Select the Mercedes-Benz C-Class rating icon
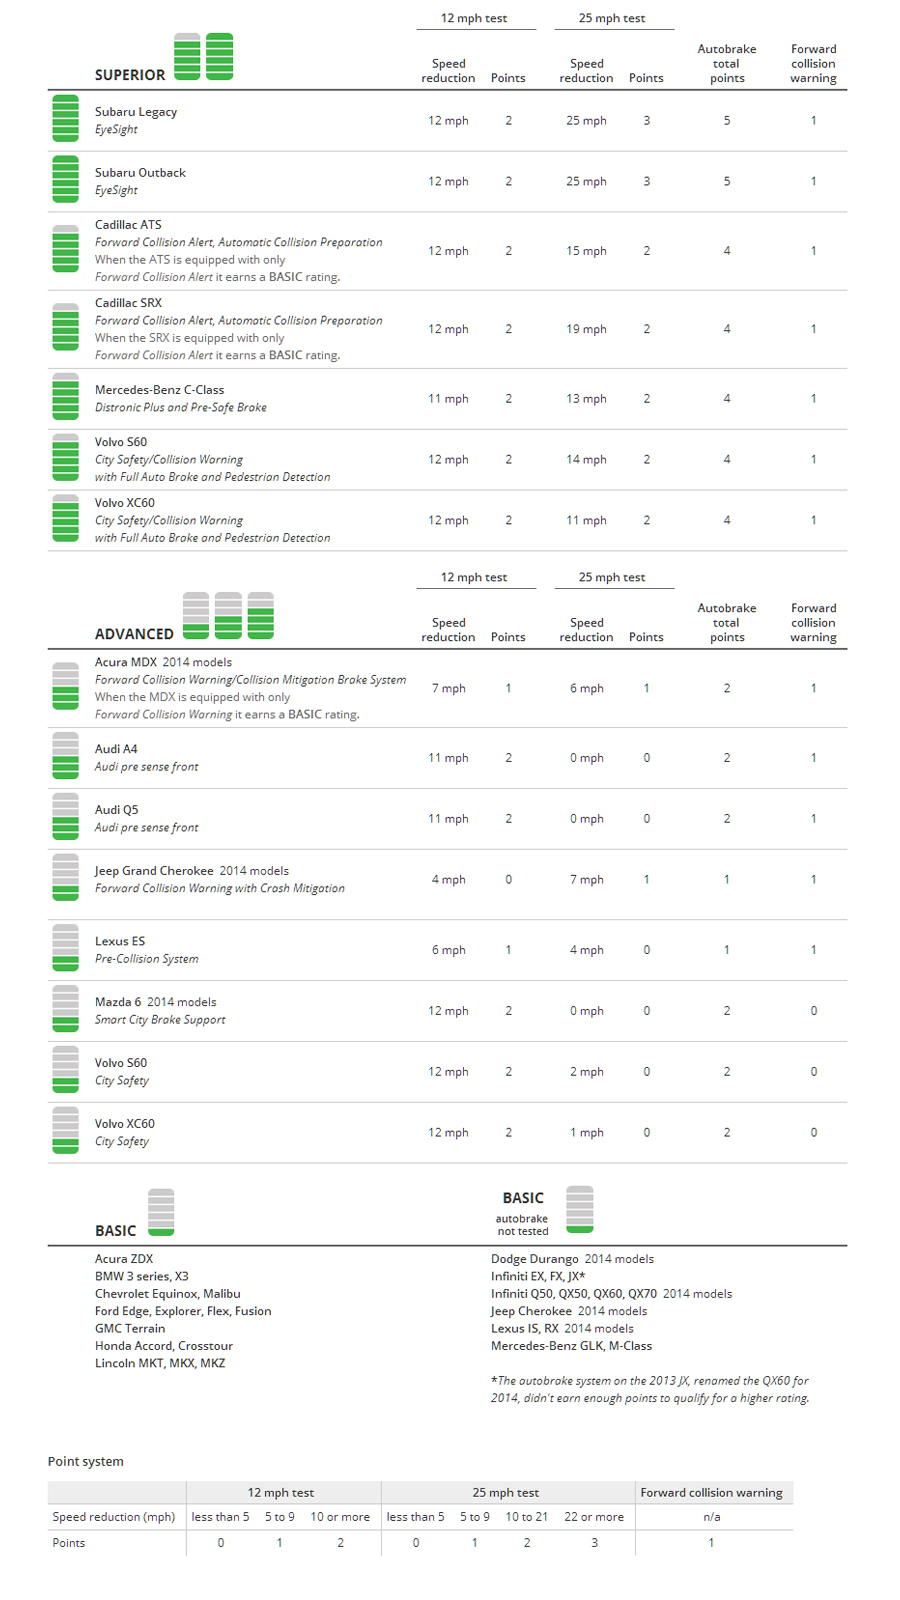This screenshot has height=1600, width=900. (x=65, y=397)
